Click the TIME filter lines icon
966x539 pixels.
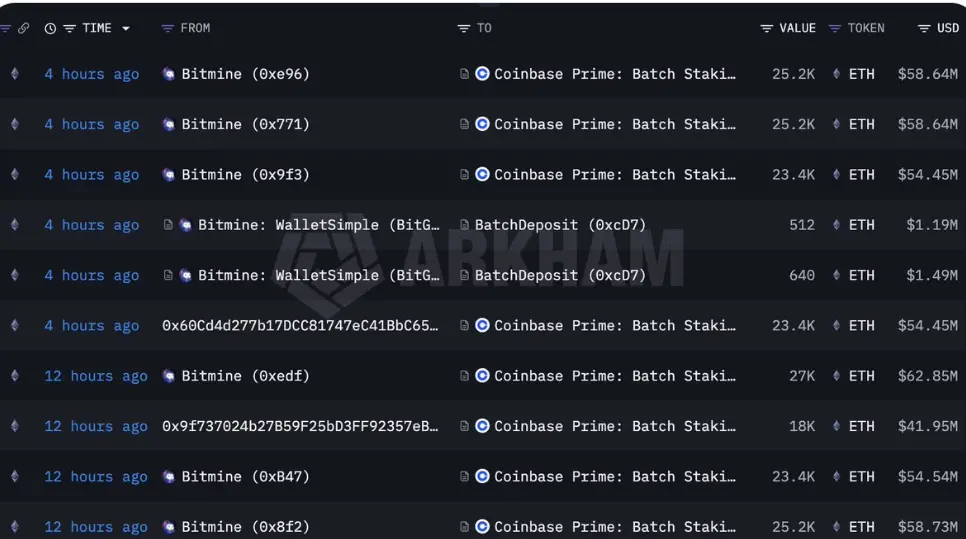click(x=70, y=28)
